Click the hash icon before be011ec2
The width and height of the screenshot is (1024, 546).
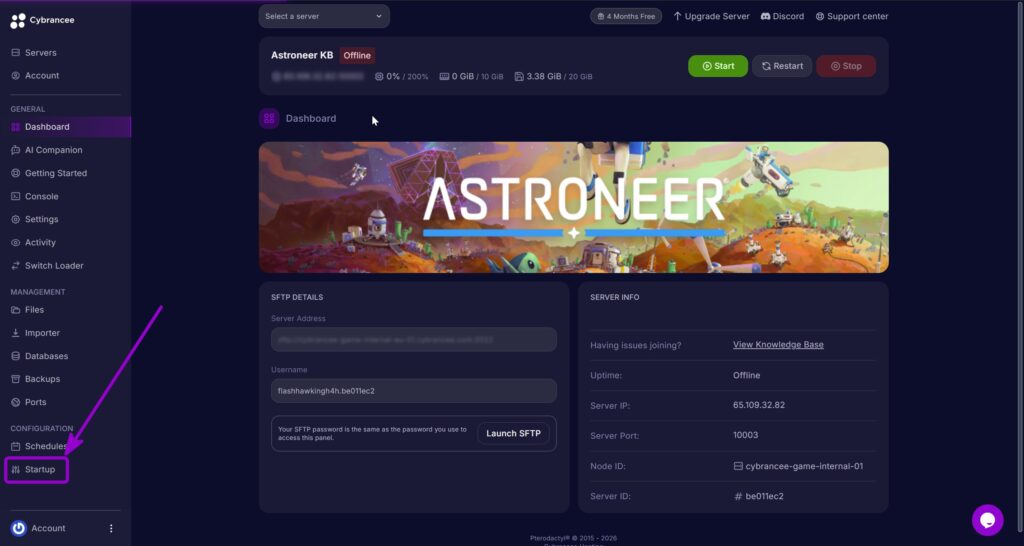738,496
